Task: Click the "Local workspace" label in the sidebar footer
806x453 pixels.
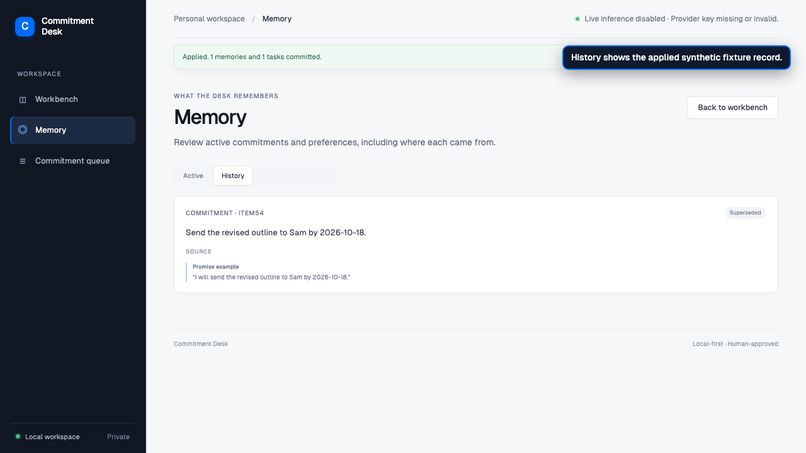Action: (52, 437)
